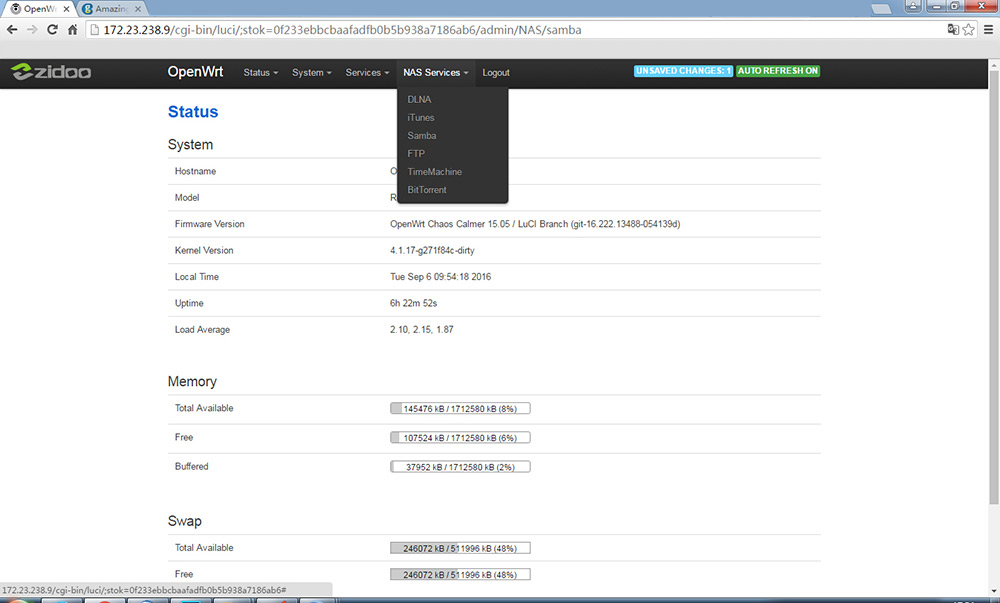Screen dimensions: 1000x603
Task: Select FTP in the NAS Services menu
Action: point(416,154)
